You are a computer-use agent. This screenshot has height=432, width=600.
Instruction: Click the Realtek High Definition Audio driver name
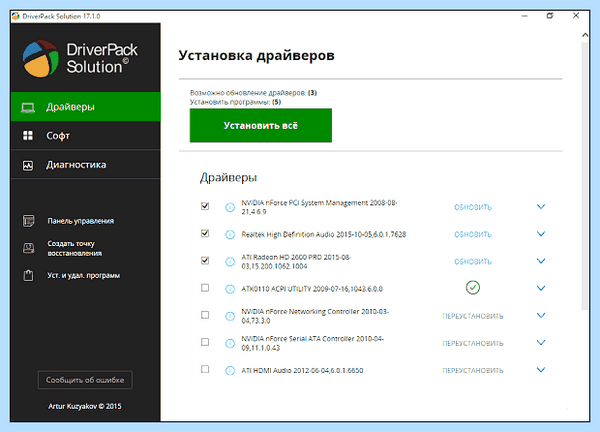coord(323,234)
